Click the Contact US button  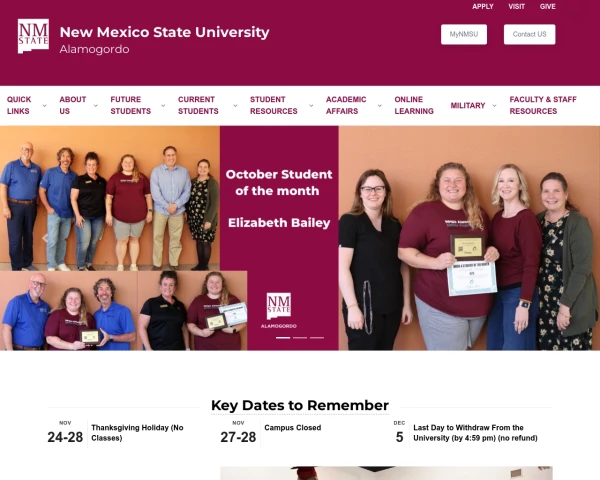(x=529, y=34)
